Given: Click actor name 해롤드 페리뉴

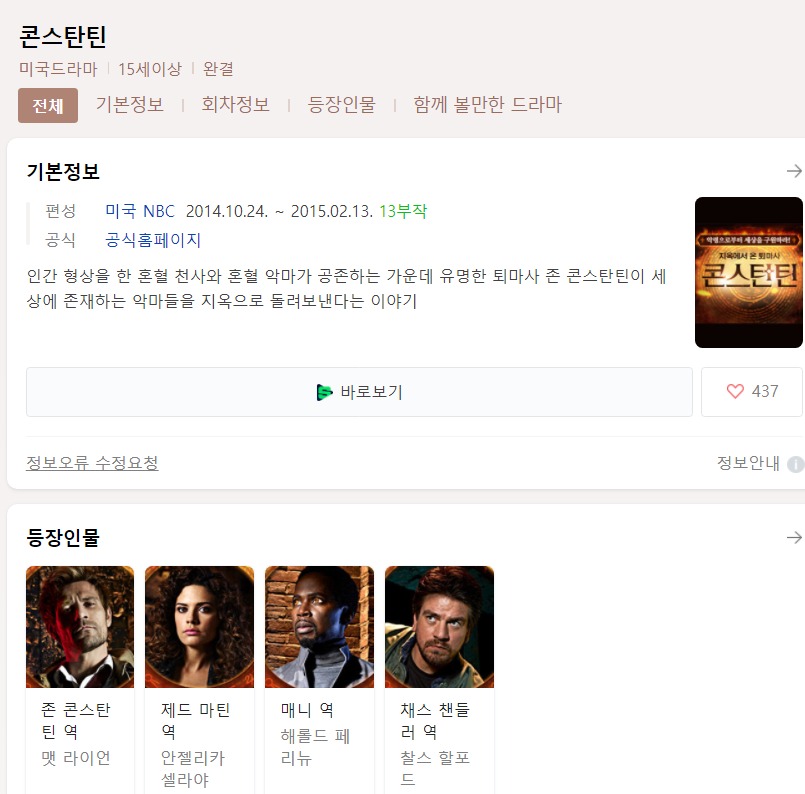Looking at the screenshot, I should [x=315, y=747].
